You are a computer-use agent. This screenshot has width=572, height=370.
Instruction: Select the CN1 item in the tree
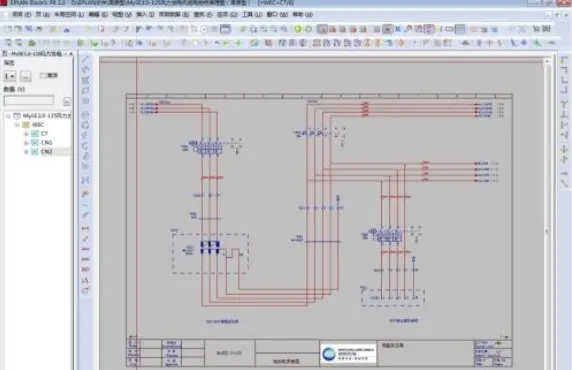(x=46, y=143)
